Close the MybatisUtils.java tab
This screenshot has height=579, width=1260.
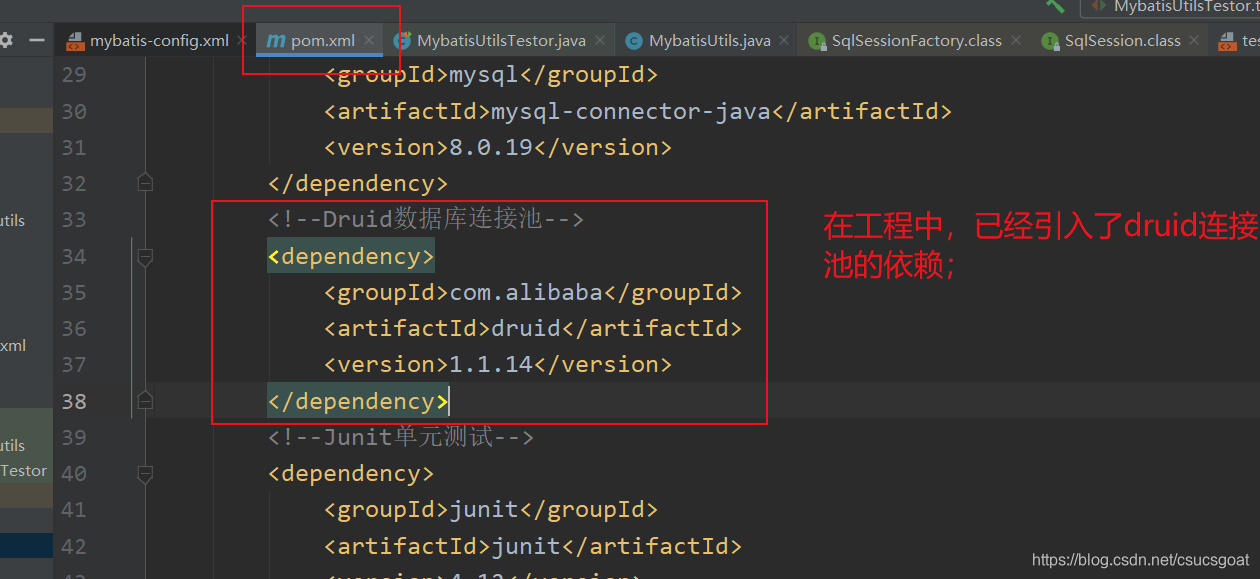point(785,41)
